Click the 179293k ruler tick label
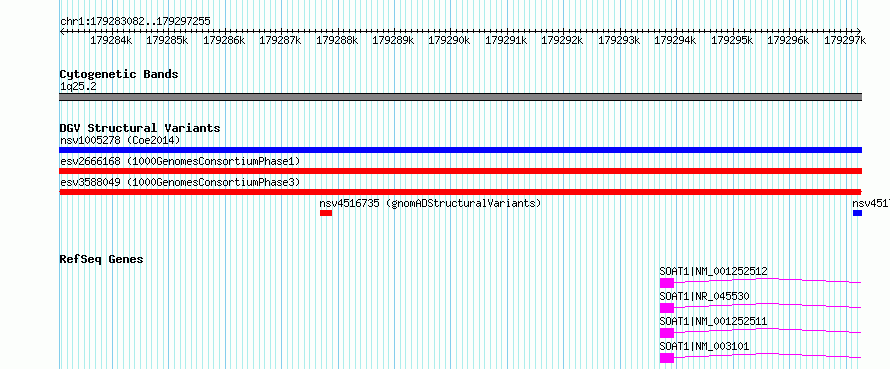890x369 pixels. coord(619,40)
